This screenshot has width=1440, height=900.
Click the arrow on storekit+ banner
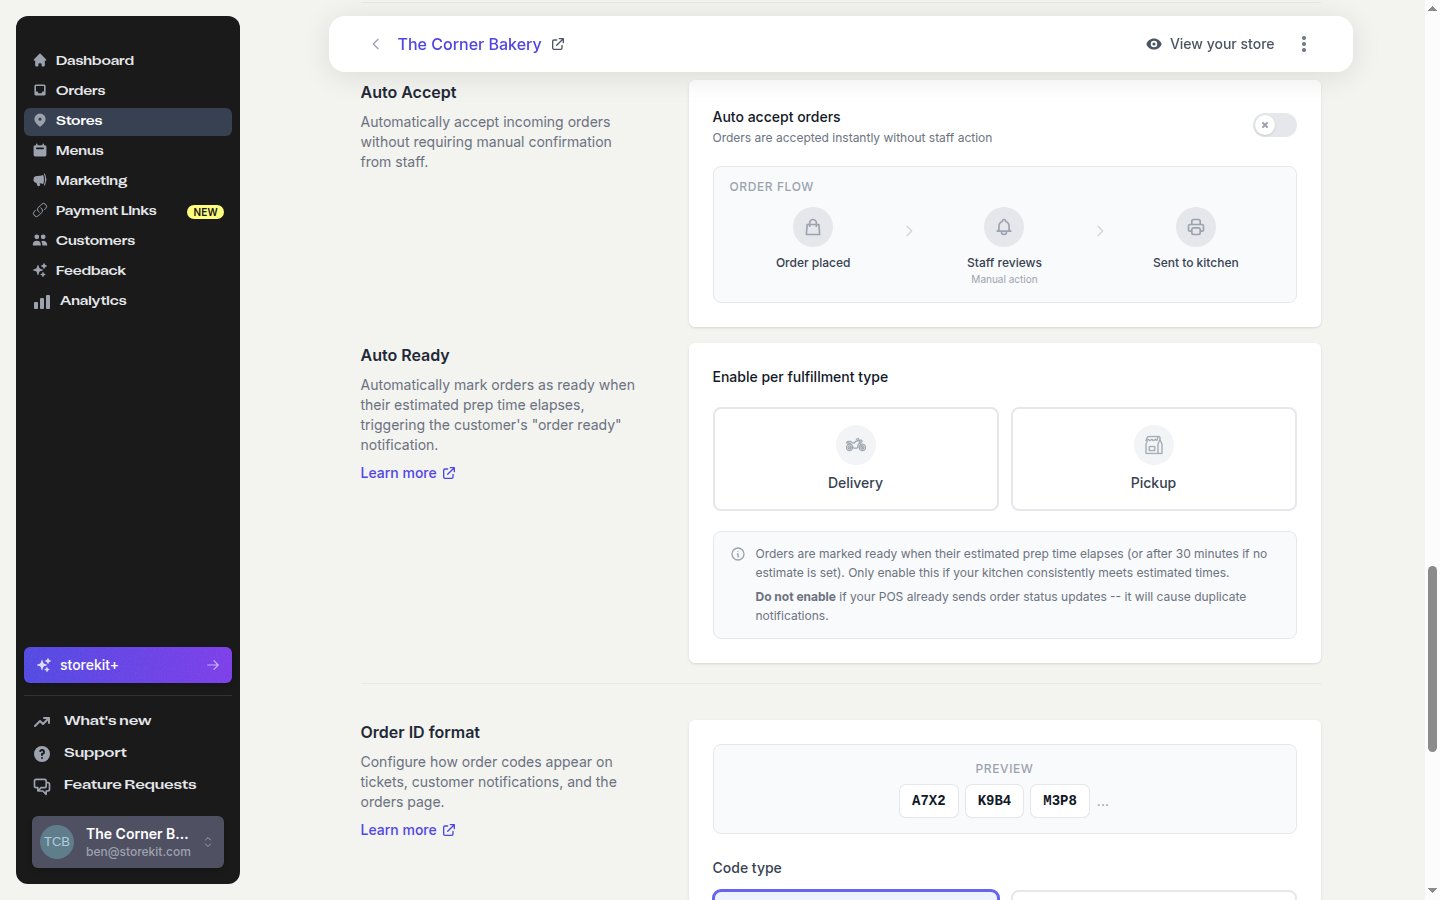click(213, 665)
